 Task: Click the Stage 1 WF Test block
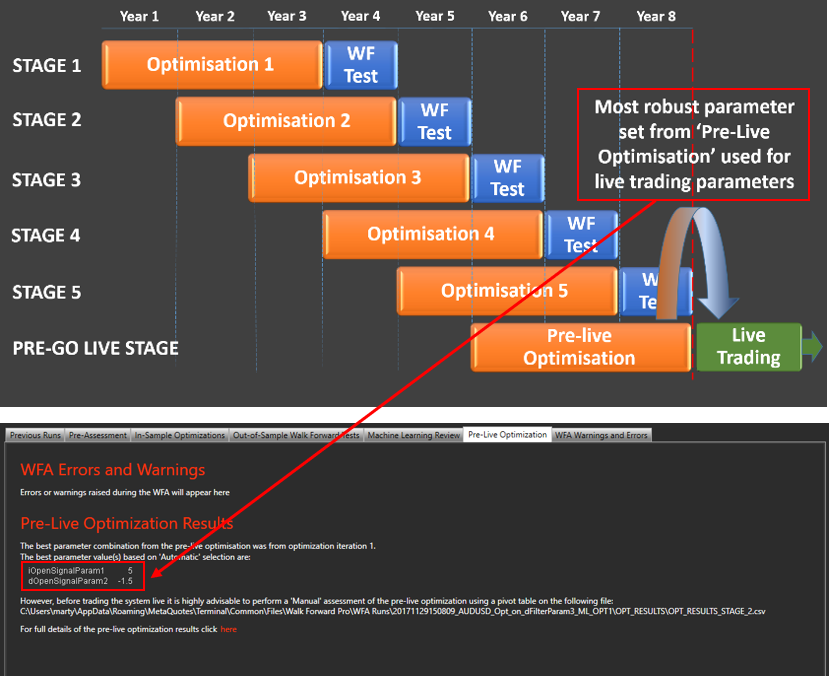click(x=361, y=65)
